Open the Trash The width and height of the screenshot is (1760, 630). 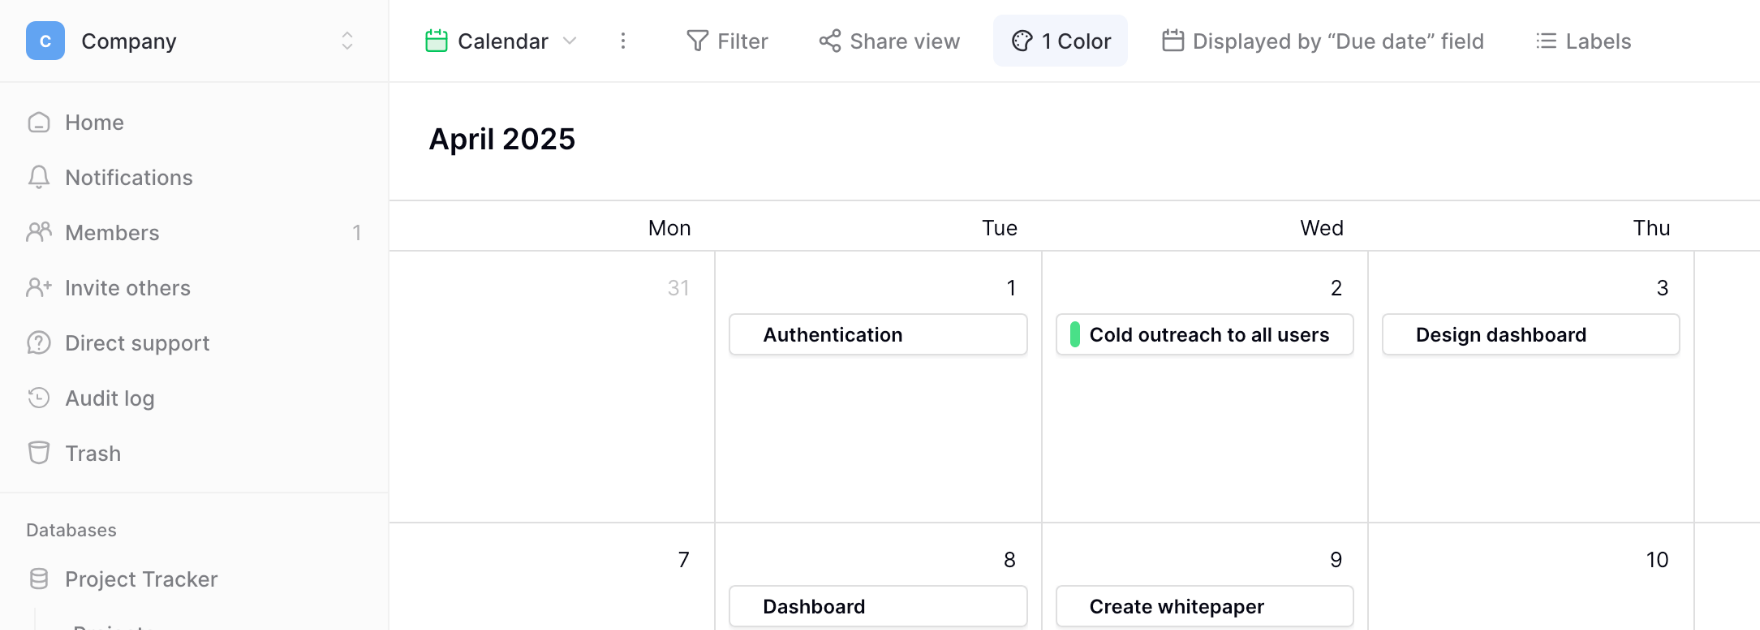click(93, 453)
